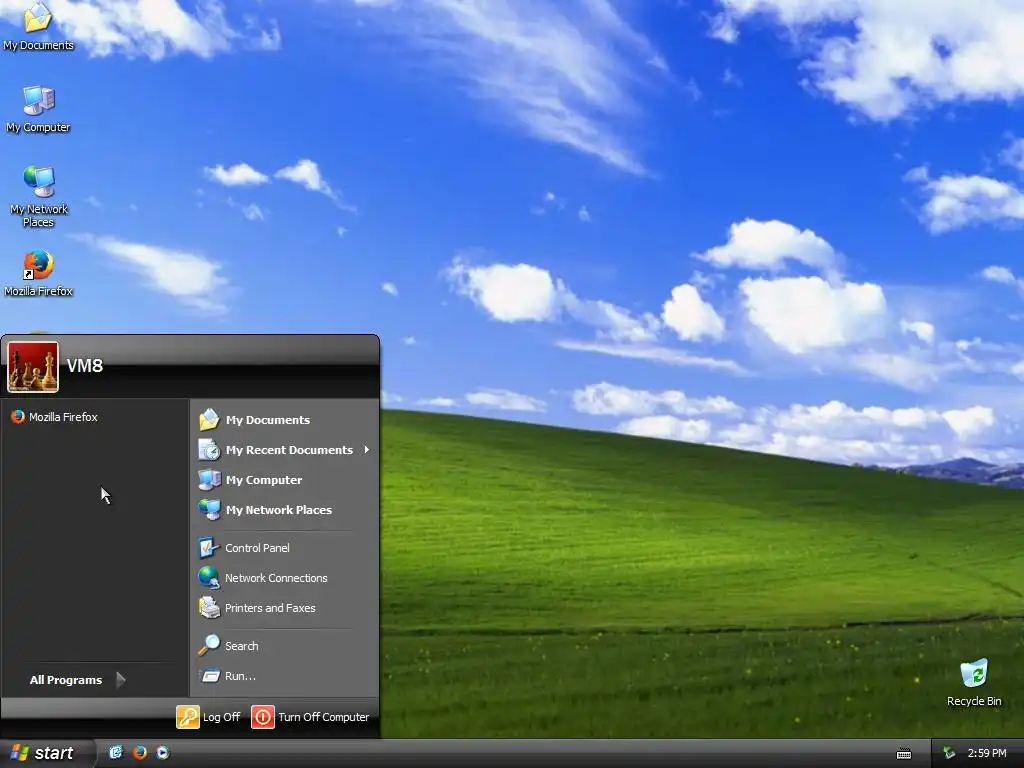Launch Mozilla Firefox from pinned start menu
This screenshot has height=768, width=1024.
(55, 417)
